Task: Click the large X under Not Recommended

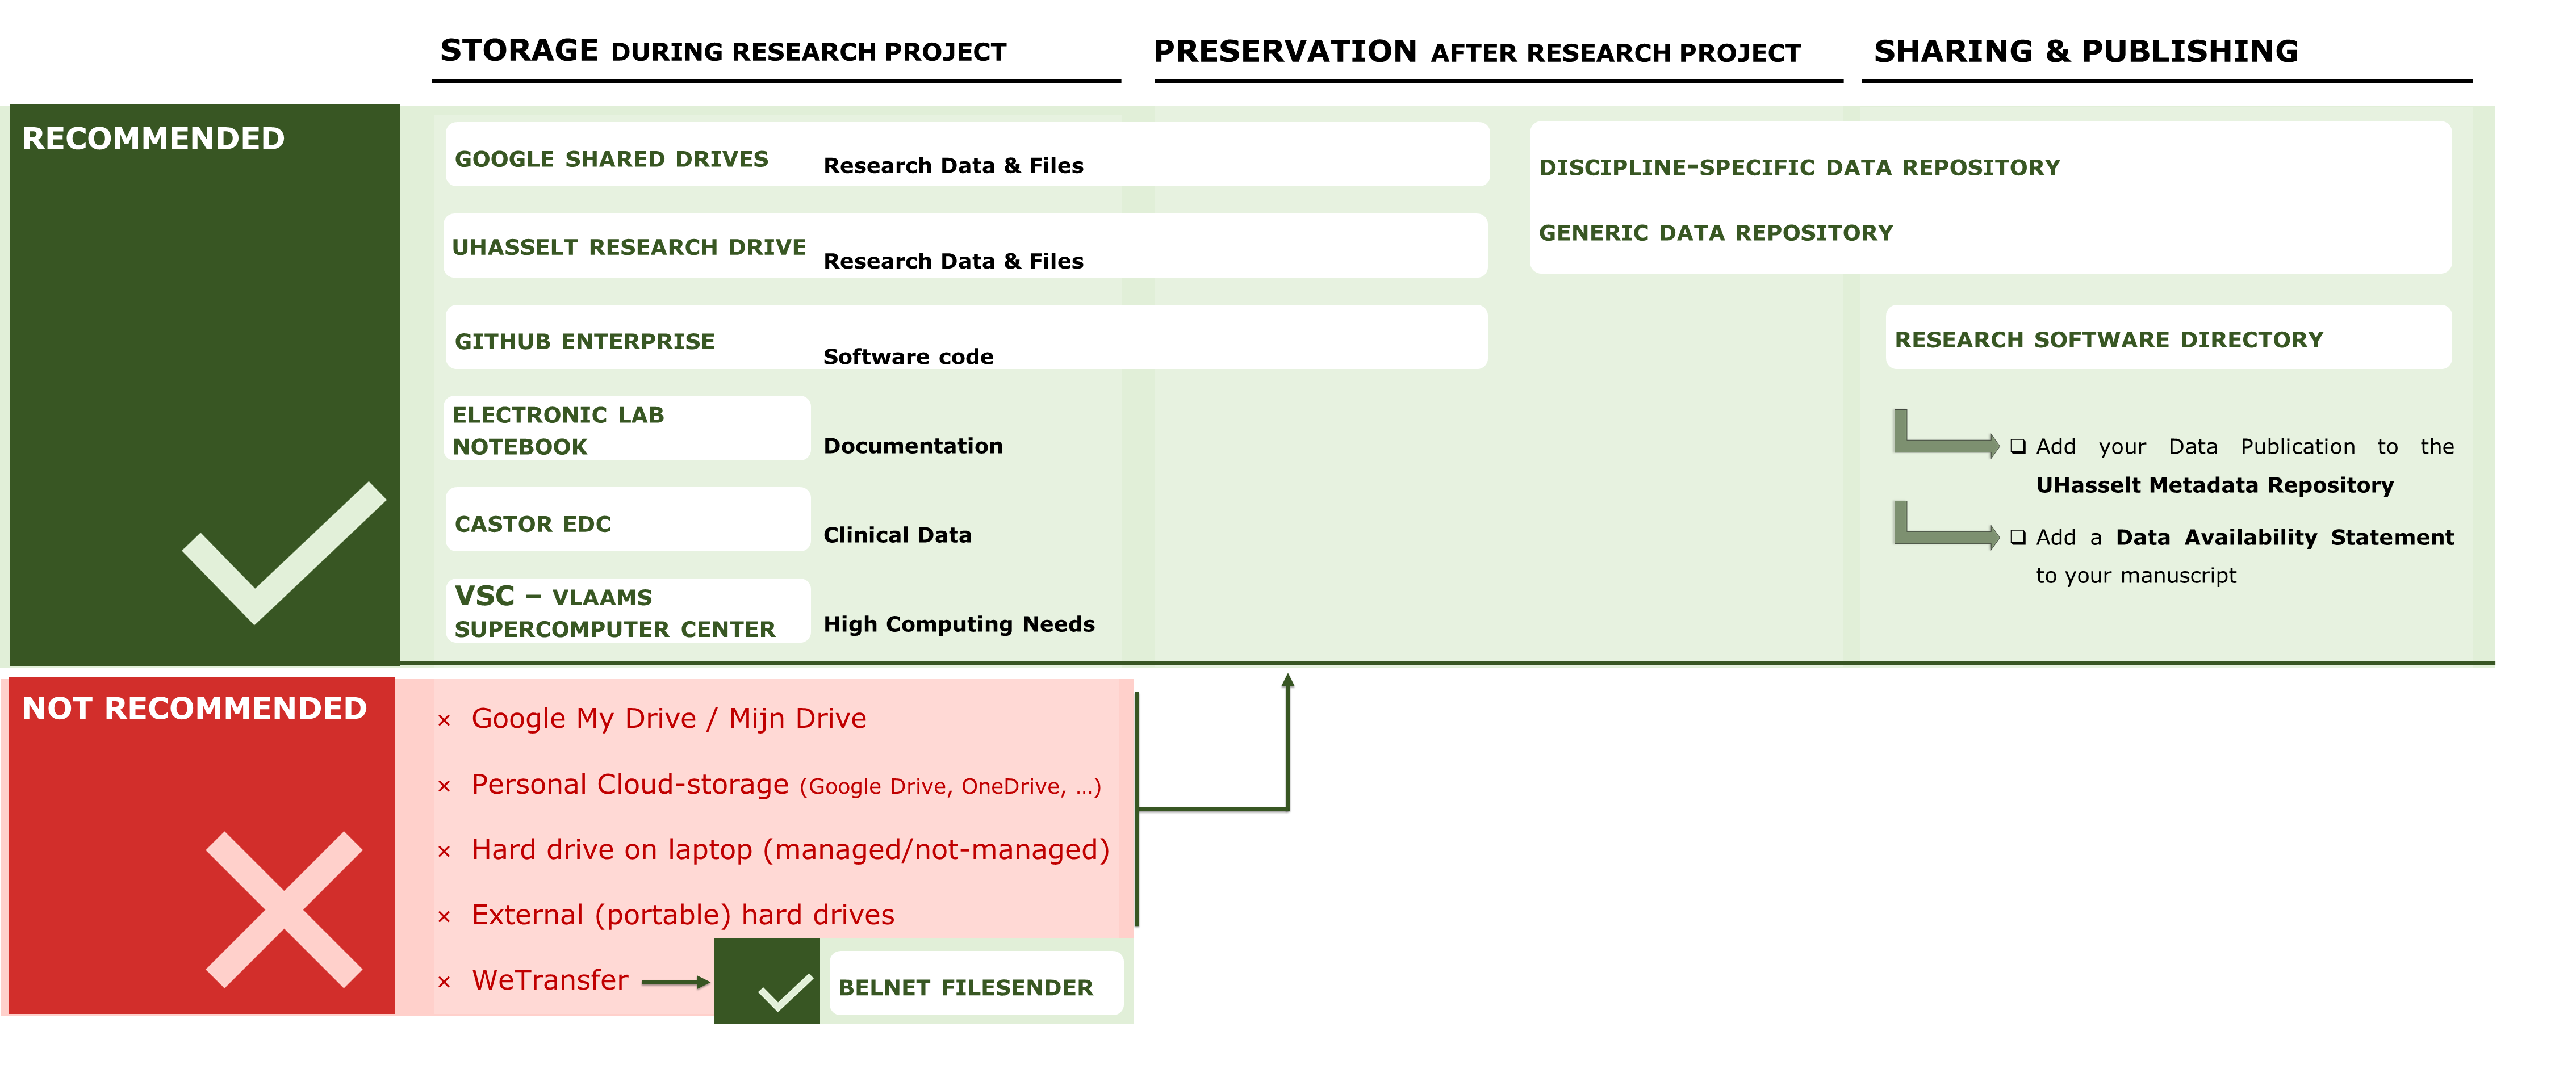Action: tap(284, 909)
